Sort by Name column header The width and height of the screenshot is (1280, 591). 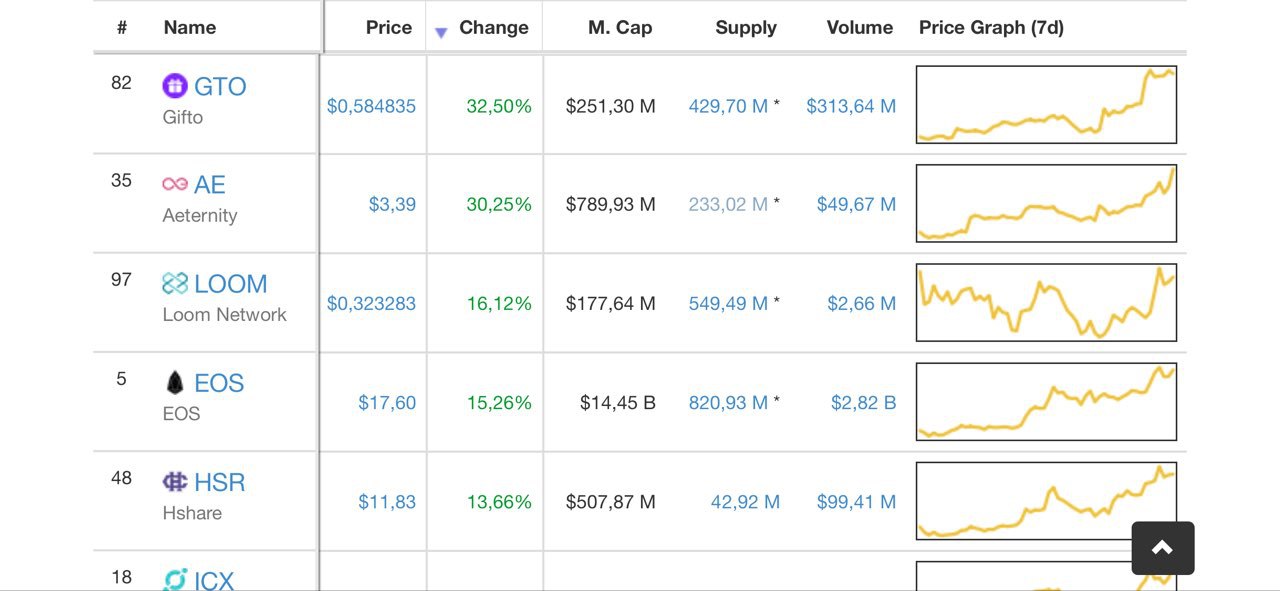(190, 28)
